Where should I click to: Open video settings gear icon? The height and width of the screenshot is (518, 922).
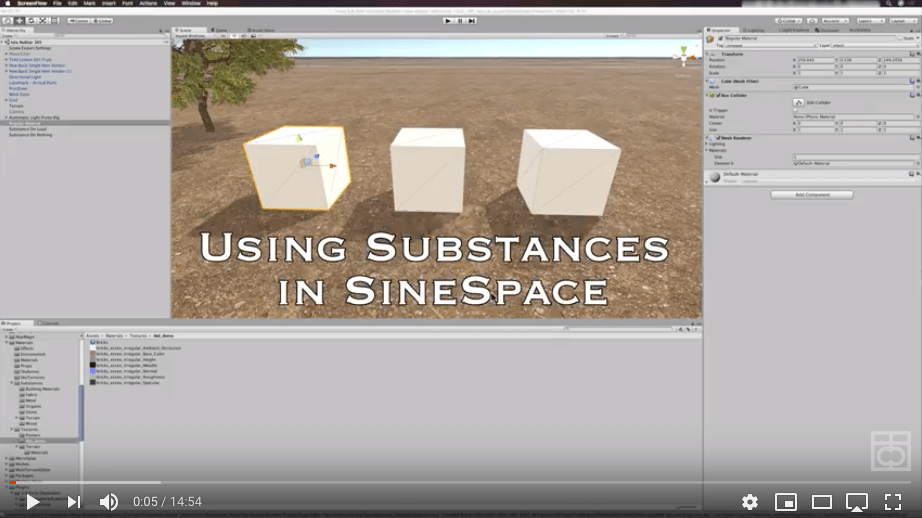[750, 502]
